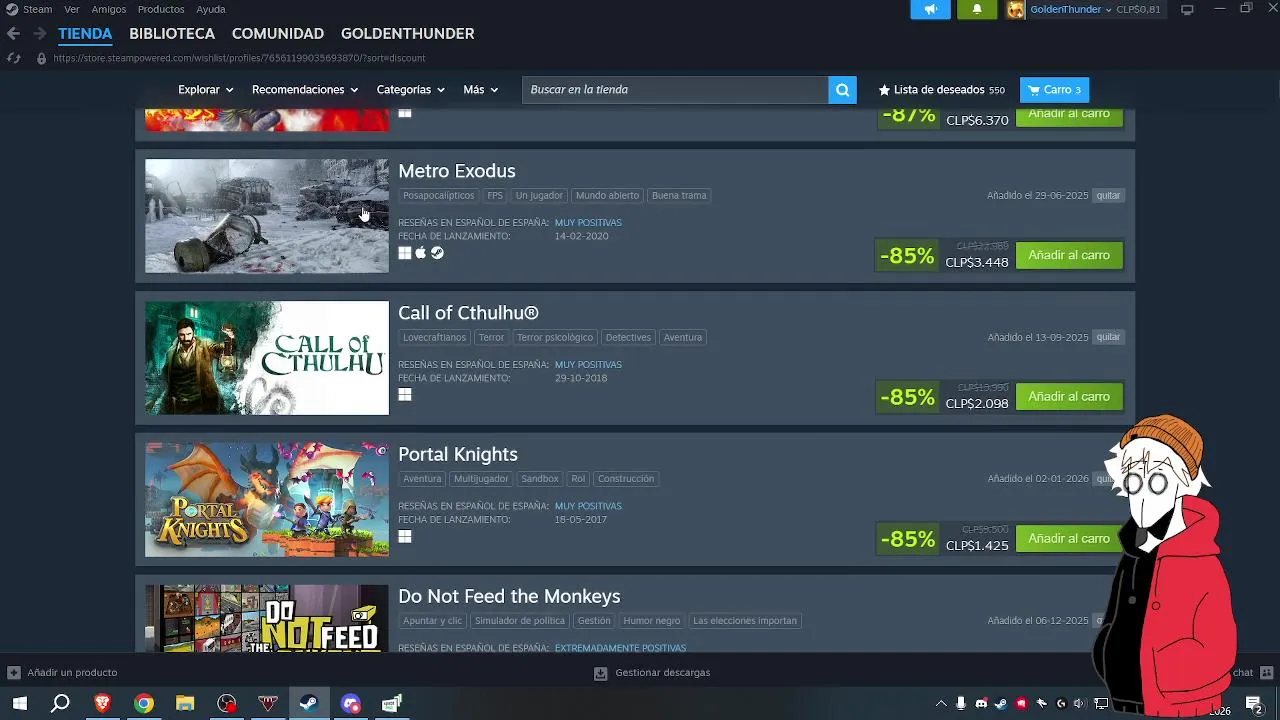Launch Google Chrome from taskbar
The image size is (1280, 720).
click(x=144, y=704)
